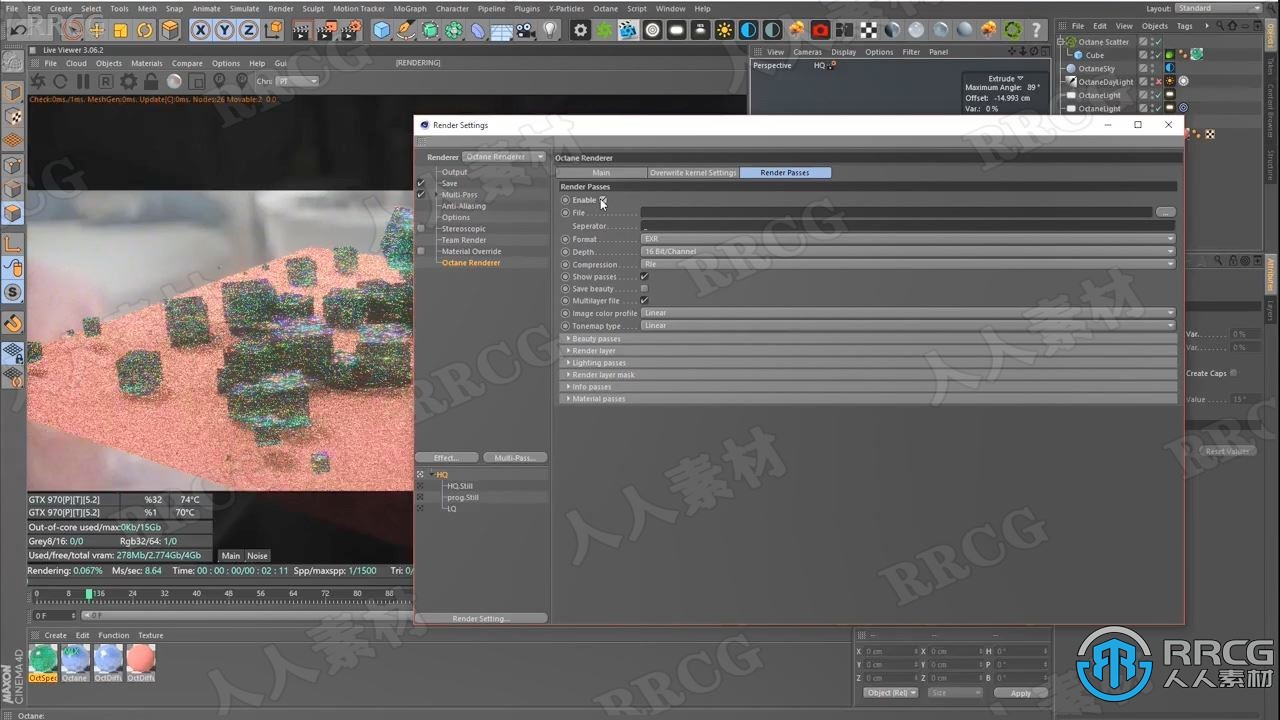This screenshot has width=1280, height=720.
Task: Select the Move tool cross icon
Action: 97,30
